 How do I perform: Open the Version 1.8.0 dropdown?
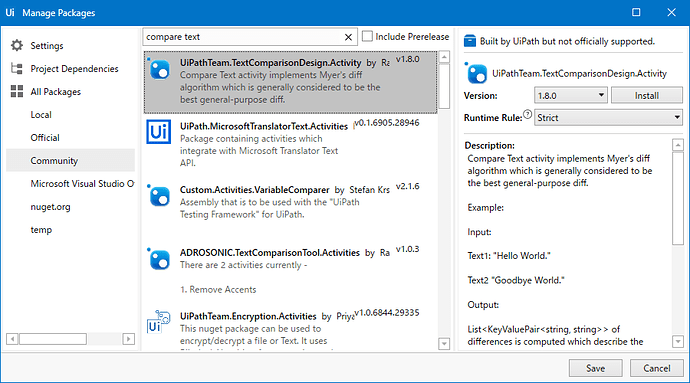[x=570, y=96]
